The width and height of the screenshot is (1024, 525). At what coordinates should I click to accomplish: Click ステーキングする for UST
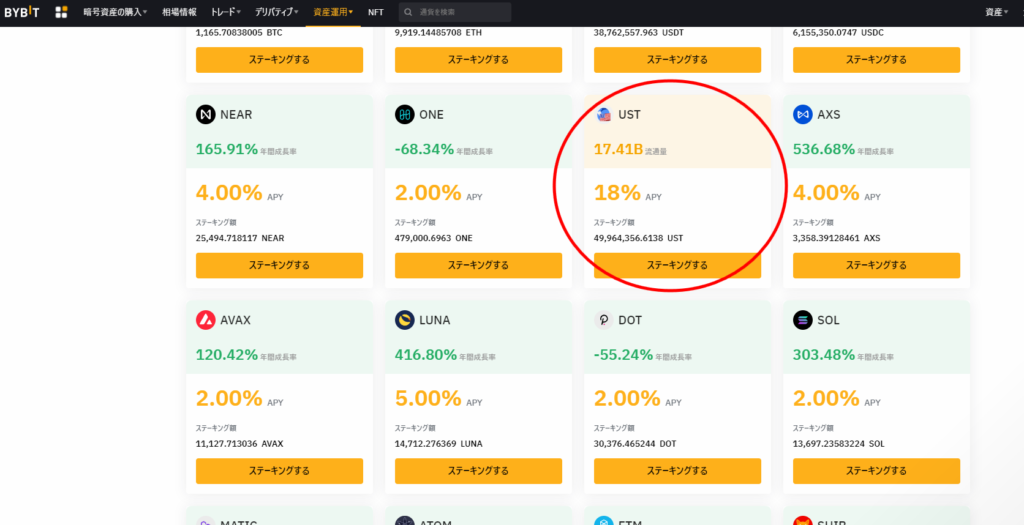(678, 265)
